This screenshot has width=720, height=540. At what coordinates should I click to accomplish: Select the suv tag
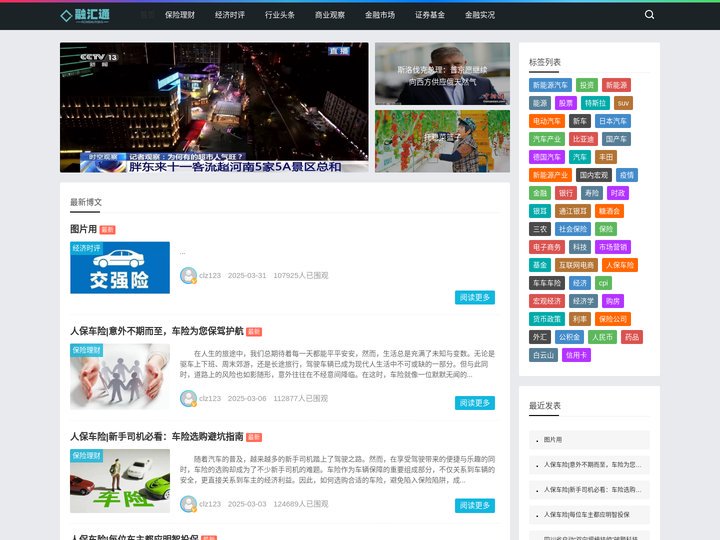point(623,103)
